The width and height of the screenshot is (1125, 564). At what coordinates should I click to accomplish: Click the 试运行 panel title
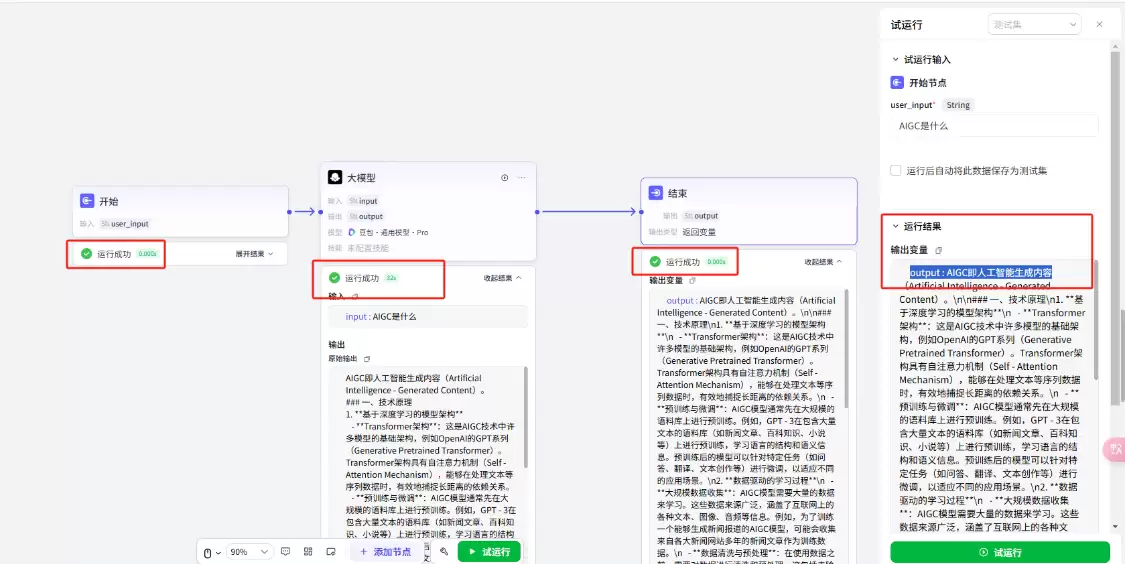tap(906, 24)
